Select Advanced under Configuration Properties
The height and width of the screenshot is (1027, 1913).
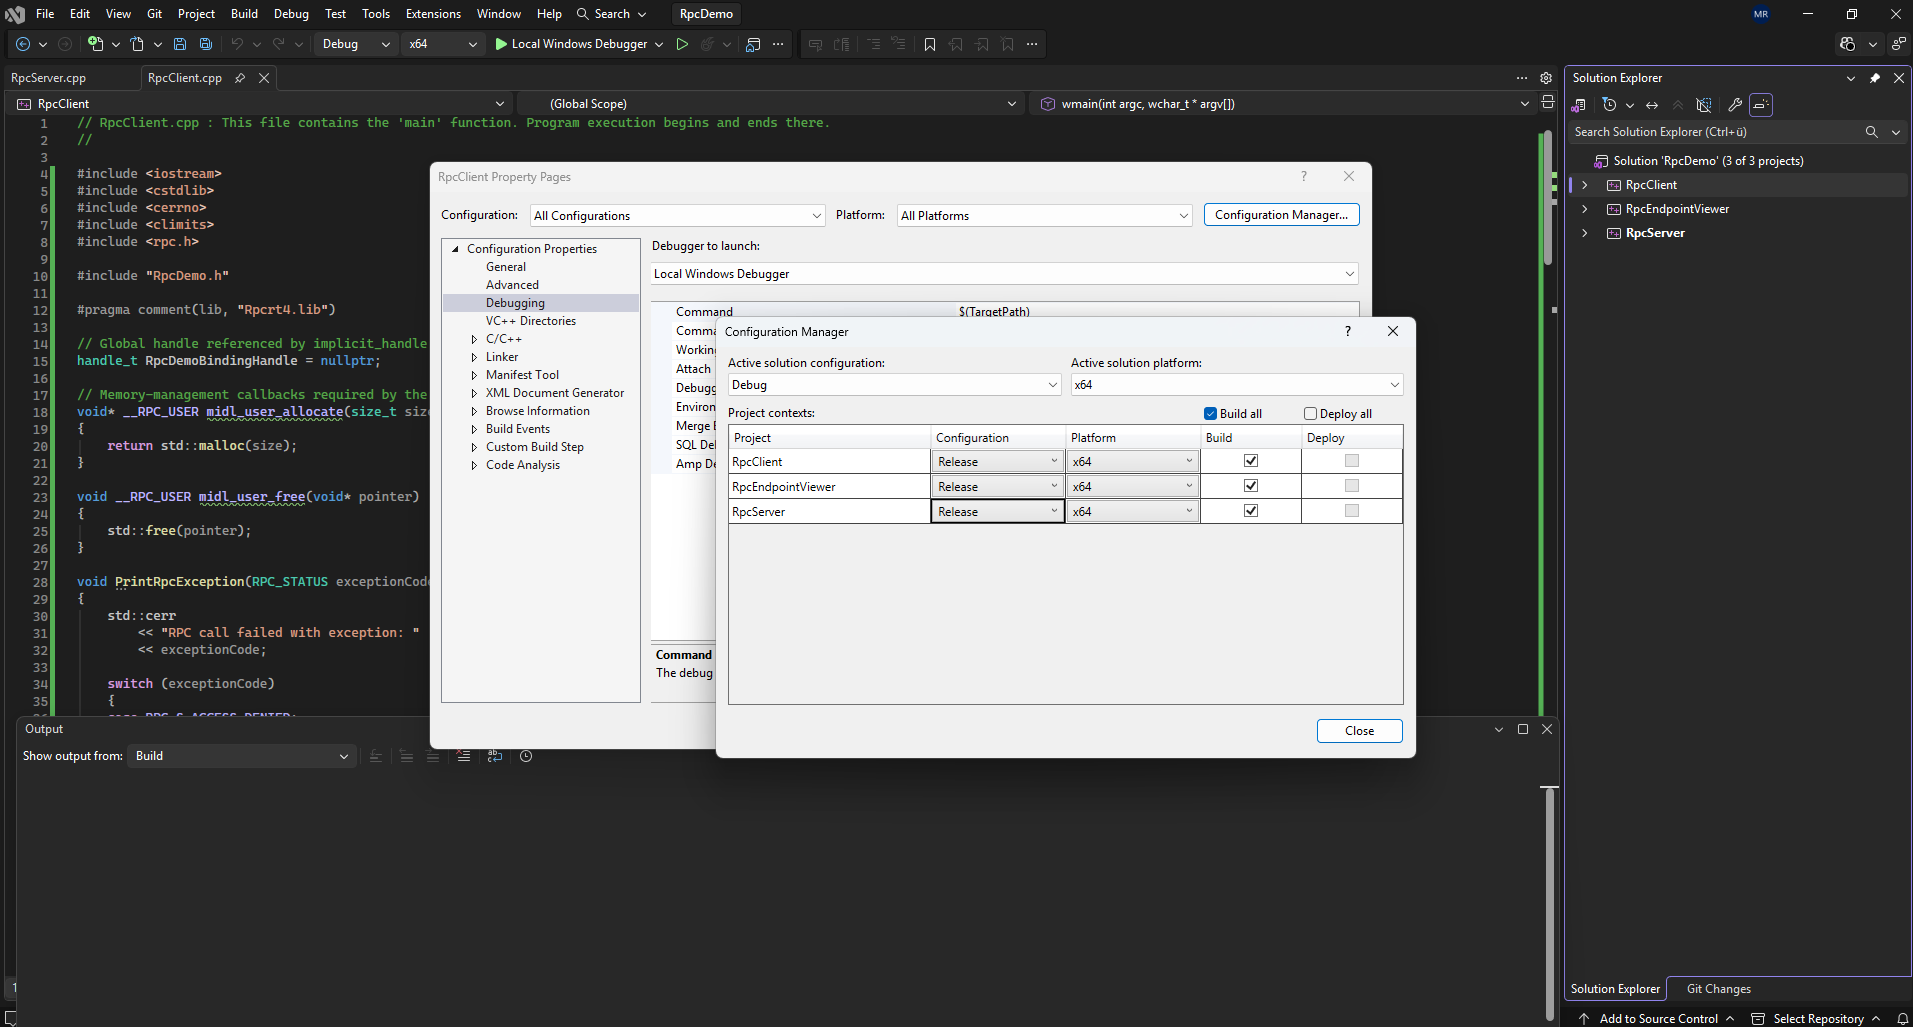pos(512,285)
